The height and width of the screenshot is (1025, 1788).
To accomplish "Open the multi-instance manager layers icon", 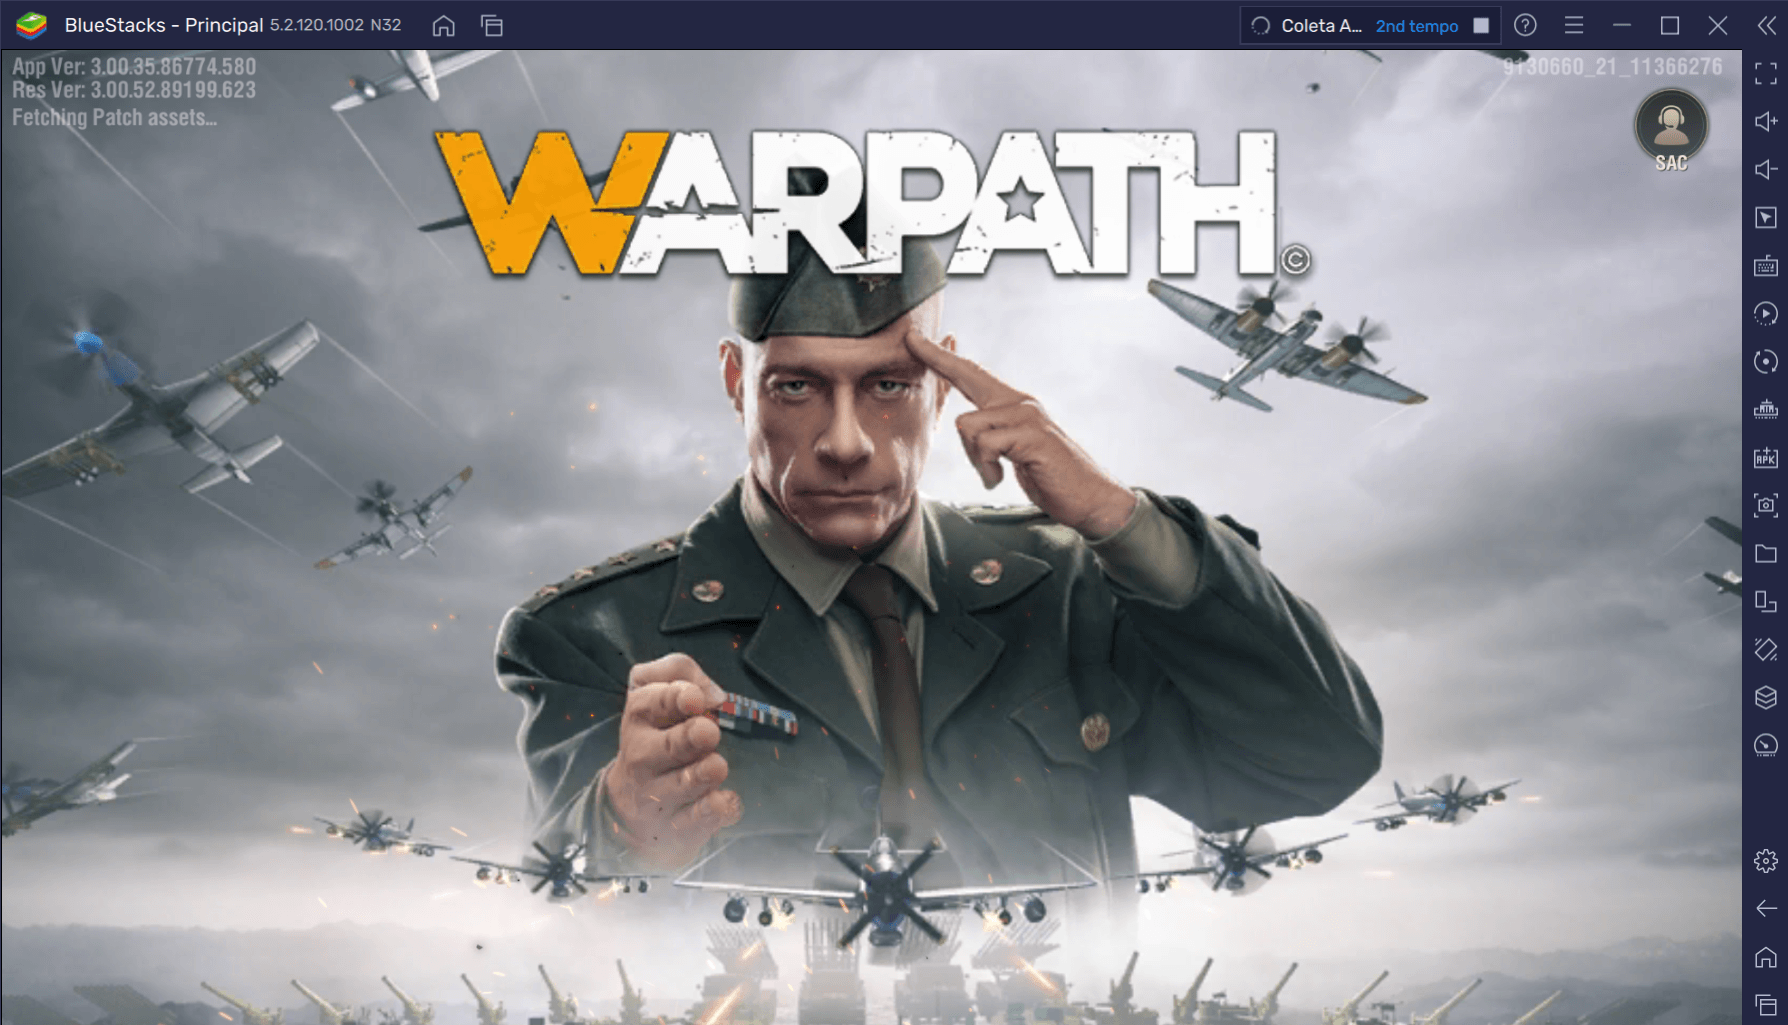I will 1766,697.
